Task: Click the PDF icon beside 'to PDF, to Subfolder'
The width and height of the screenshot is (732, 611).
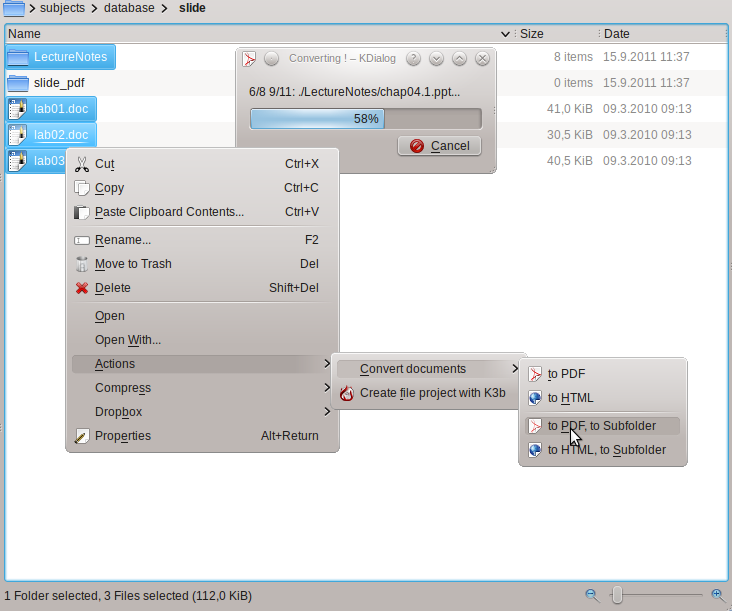Action: (x=535, y=426)
